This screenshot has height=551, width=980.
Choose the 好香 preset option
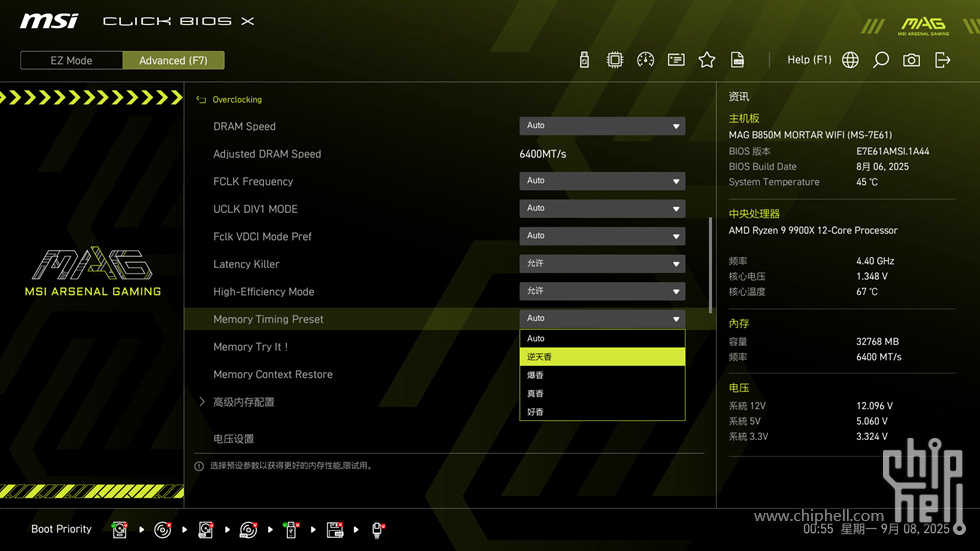coord(602,412)
